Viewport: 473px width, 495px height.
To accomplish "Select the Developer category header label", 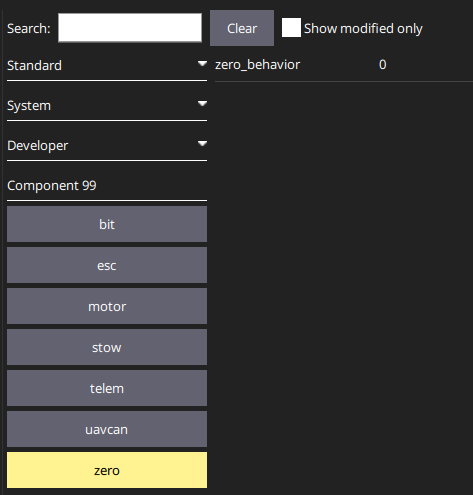I will (38, 146).
